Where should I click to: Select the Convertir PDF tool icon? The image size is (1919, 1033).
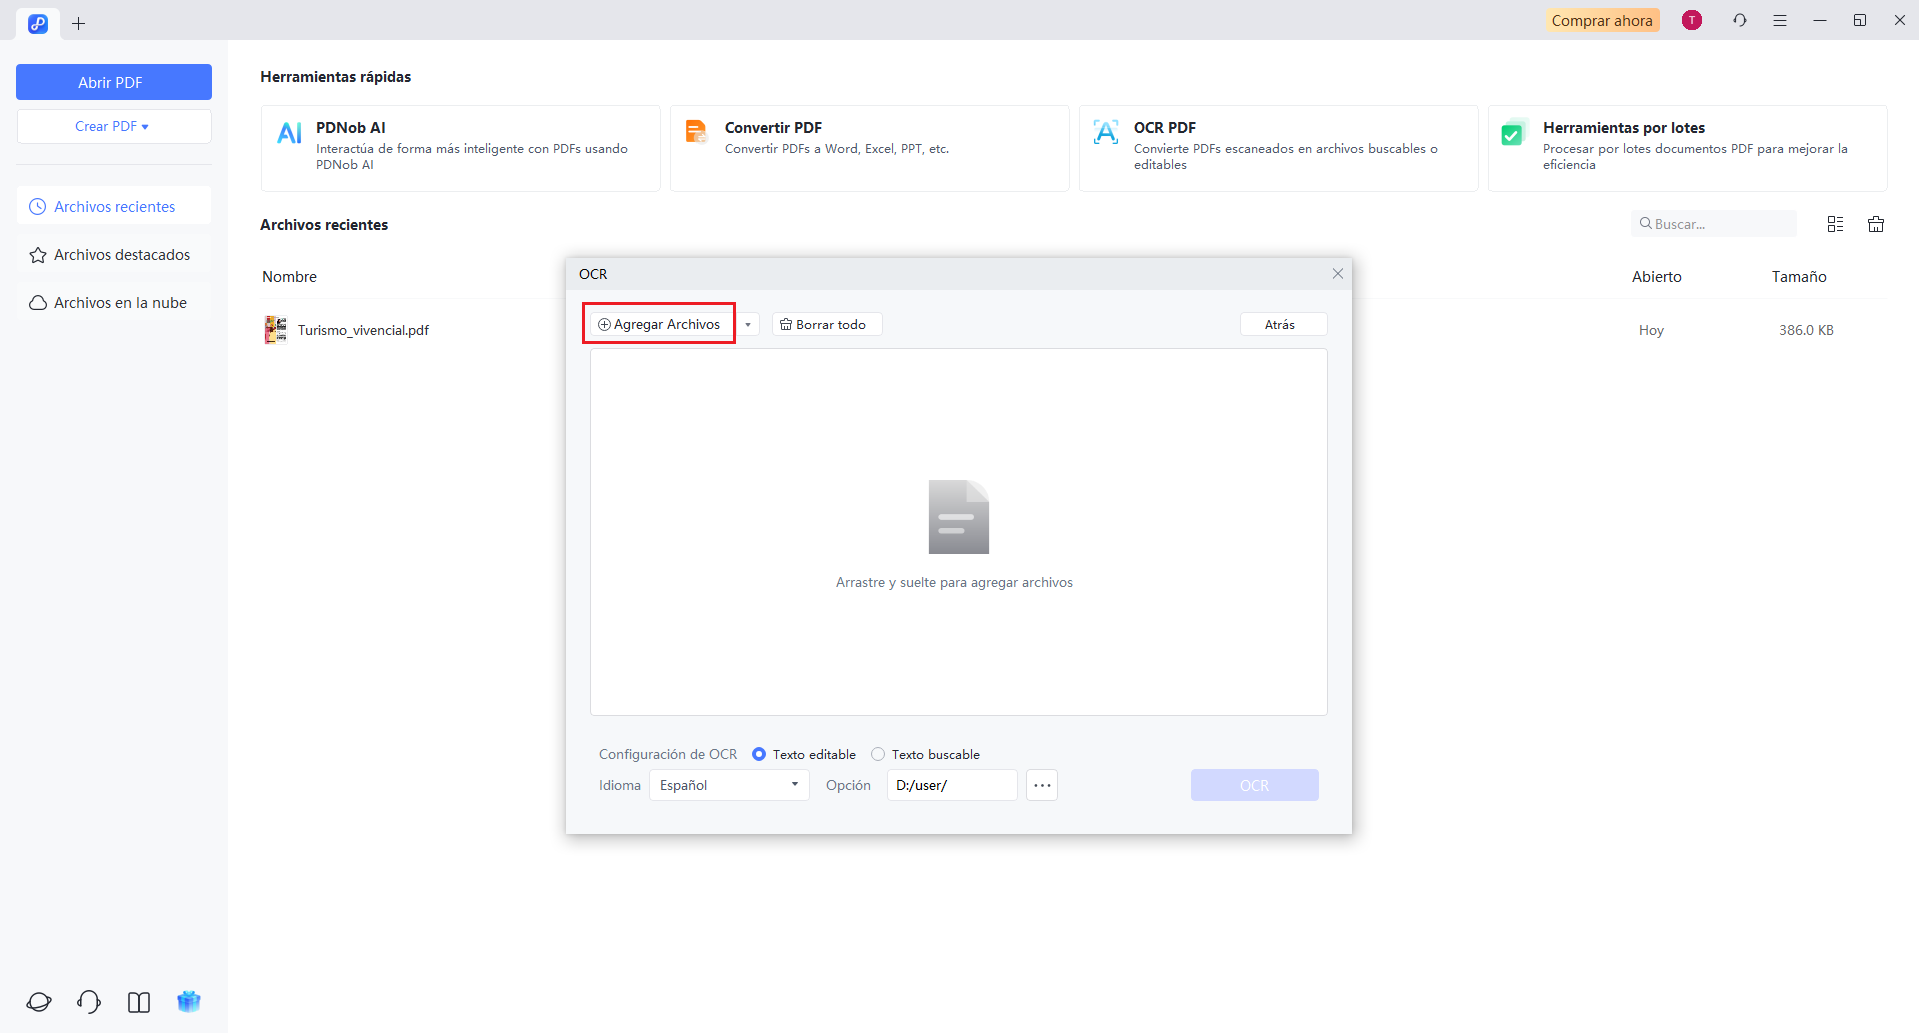click(x=697, y=131)
